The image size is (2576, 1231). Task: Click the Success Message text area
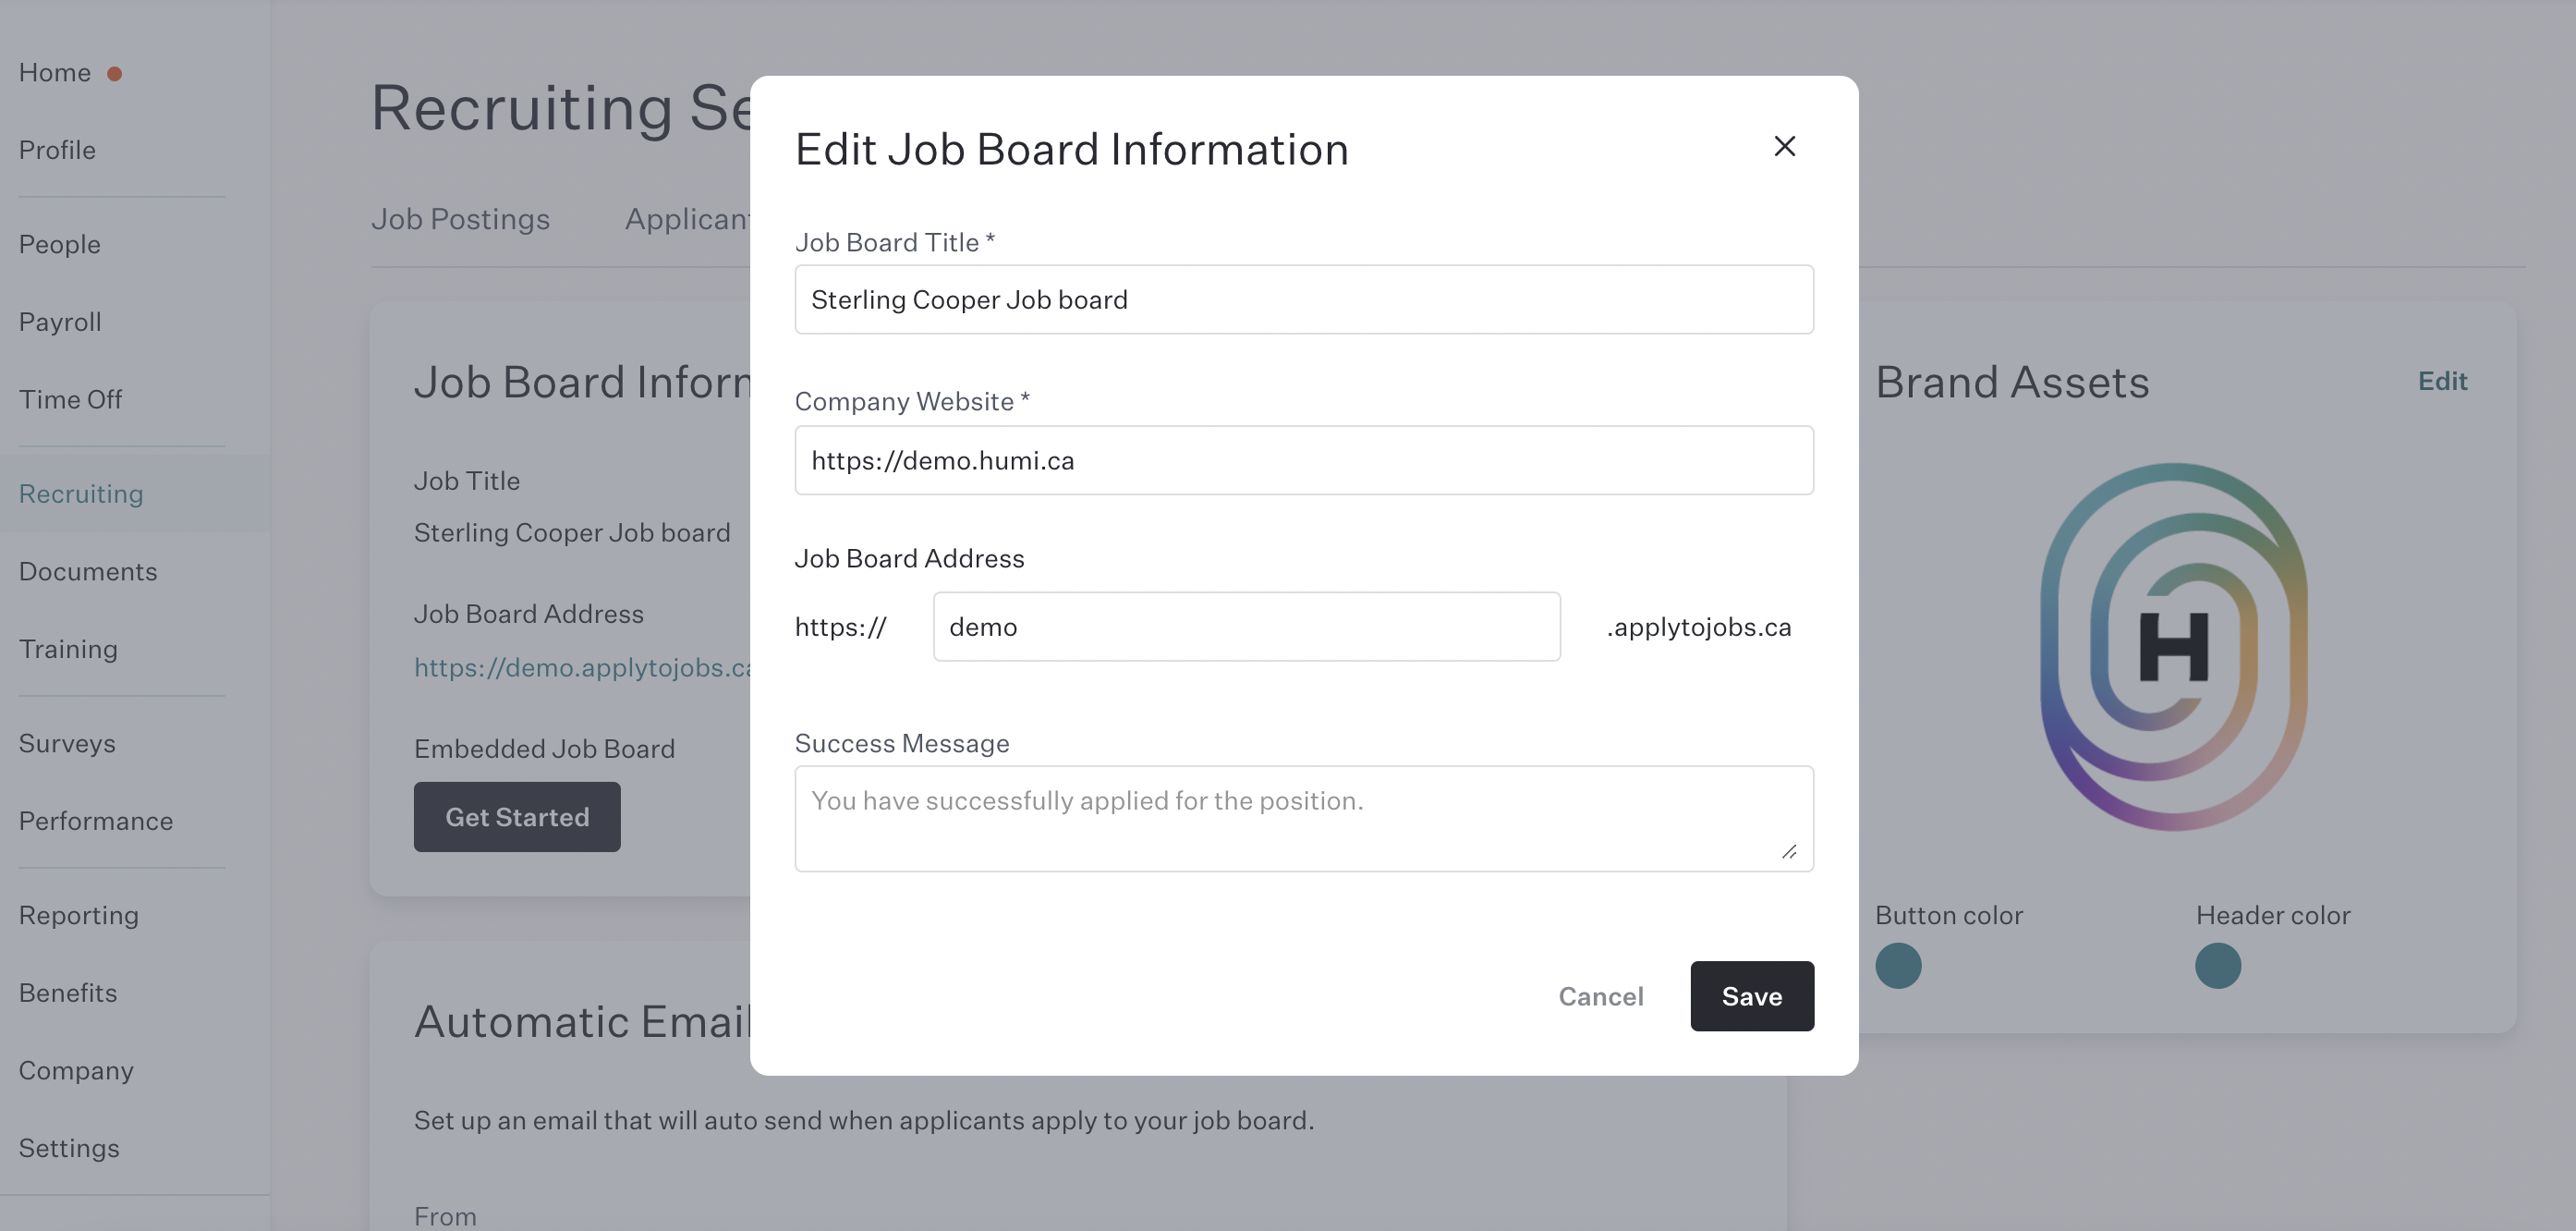[1303, 819]
